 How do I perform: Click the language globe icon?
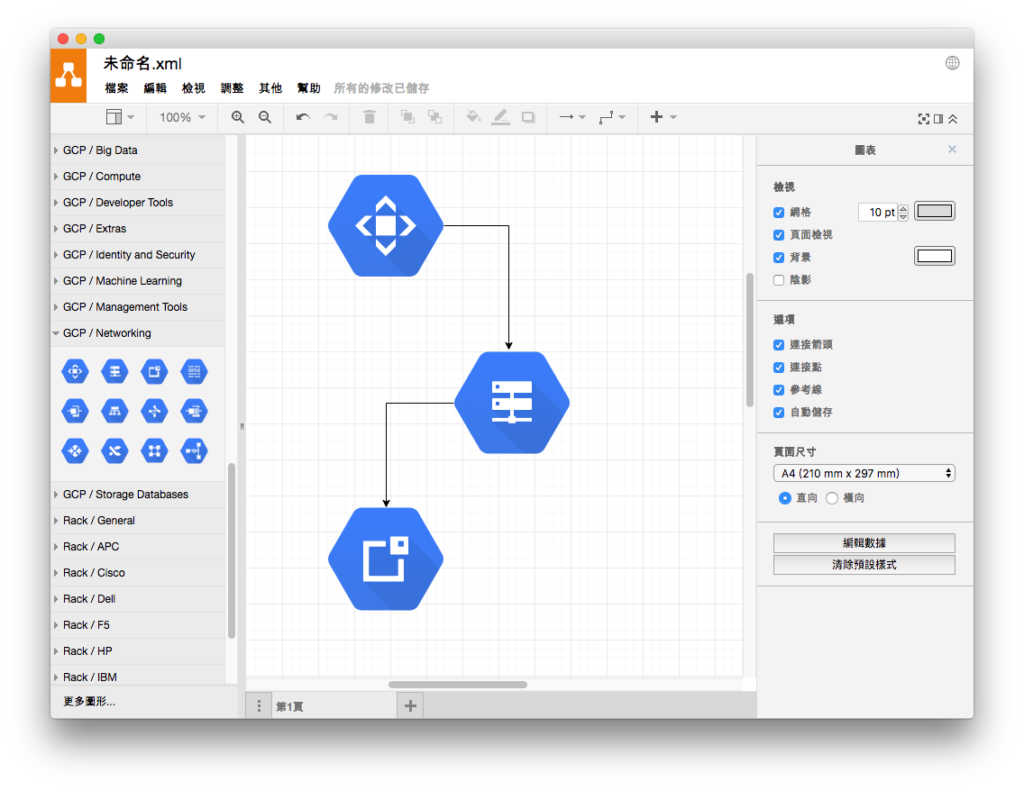tap(952, 63)
